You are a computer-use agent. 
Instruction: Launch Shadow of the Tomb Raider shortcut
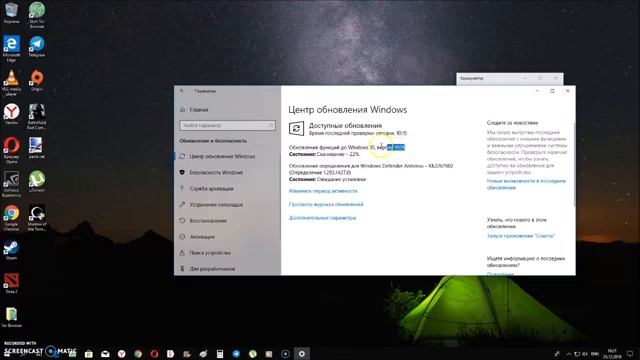[x=37, y=218]
